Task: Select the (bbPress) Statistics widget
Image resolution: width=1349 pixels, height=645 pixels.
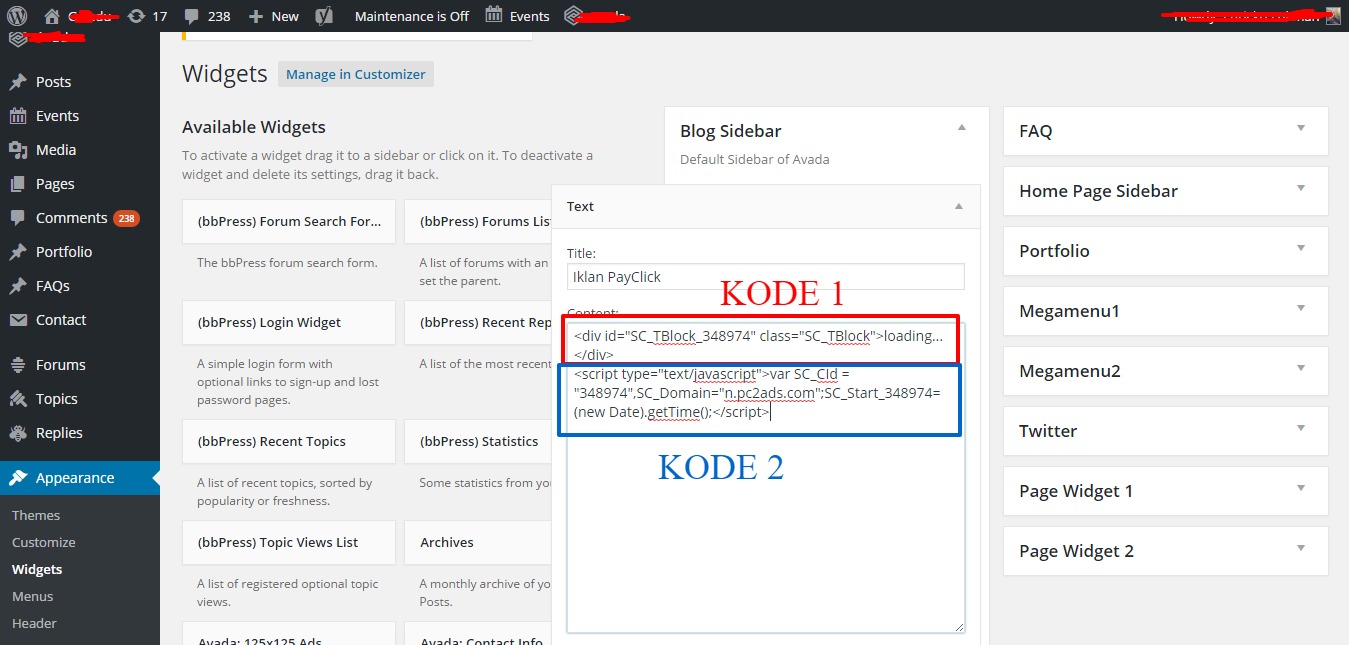Action: click(479, 441)
